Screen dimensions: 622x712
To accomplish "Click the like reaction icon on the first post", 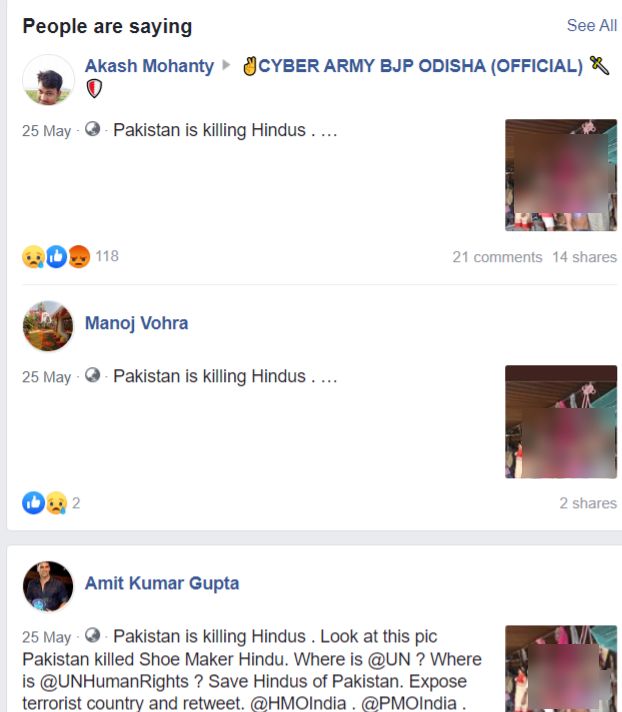I will pyautogui.click(x=56, y=257).
